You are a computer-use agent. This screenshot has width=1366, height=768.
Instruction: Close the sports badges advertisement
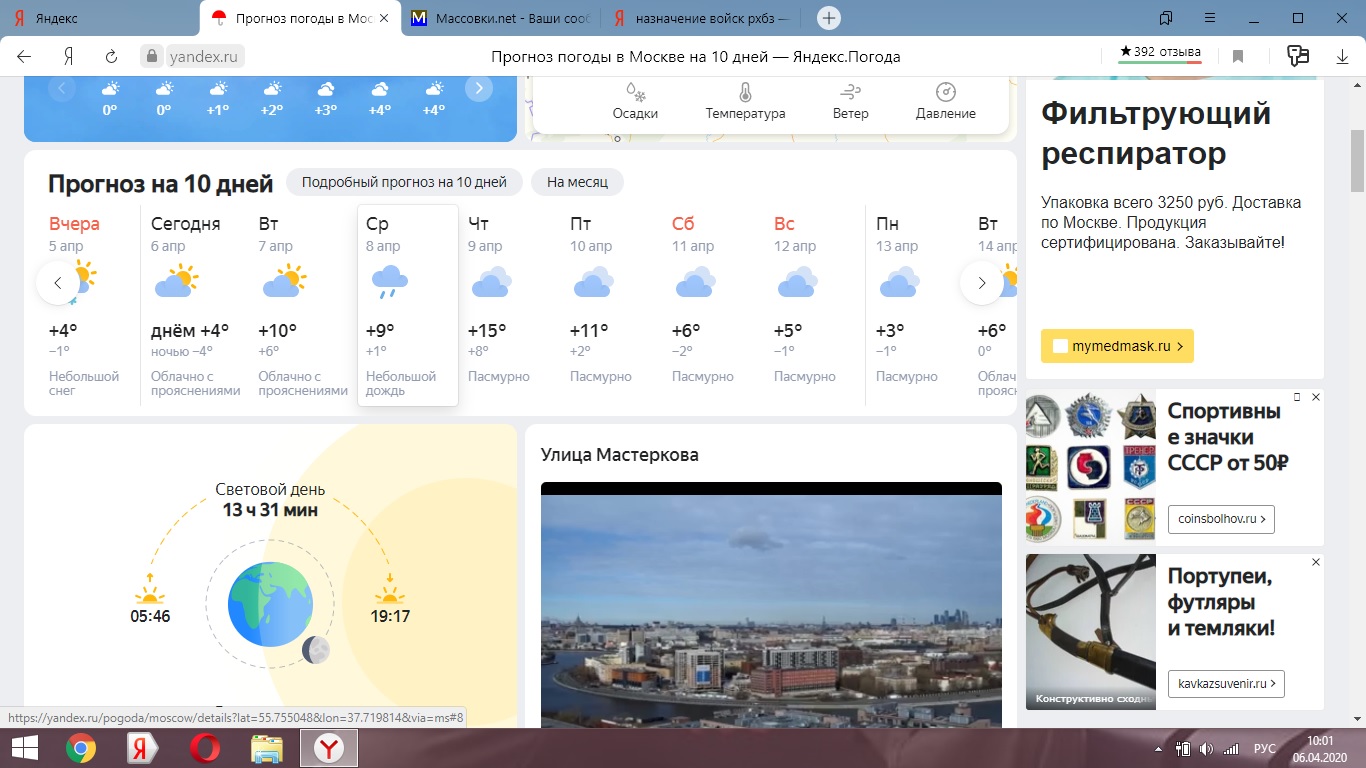click(x=1316, y=397)
